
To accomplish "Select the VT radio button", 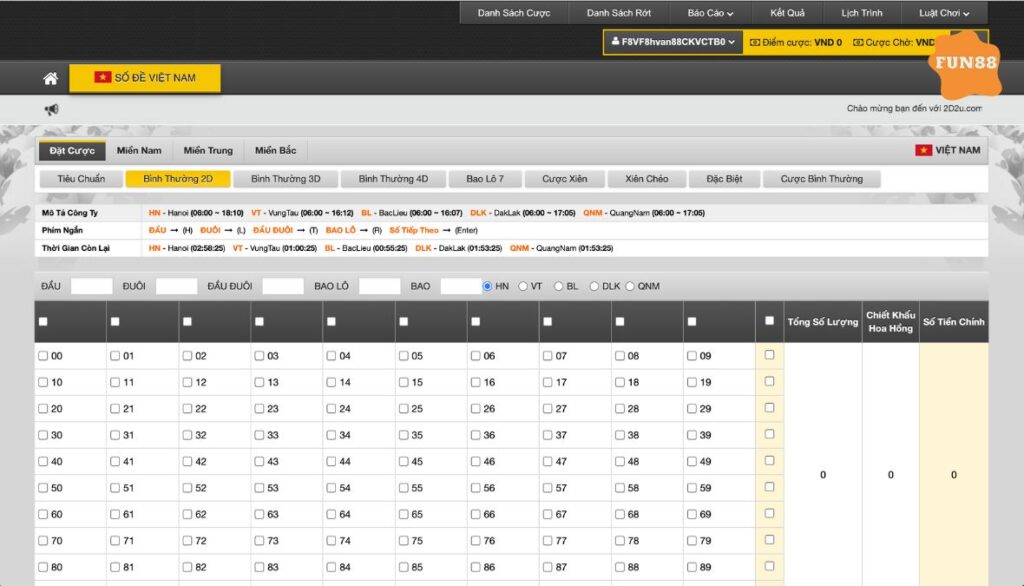I will (522, 286).
